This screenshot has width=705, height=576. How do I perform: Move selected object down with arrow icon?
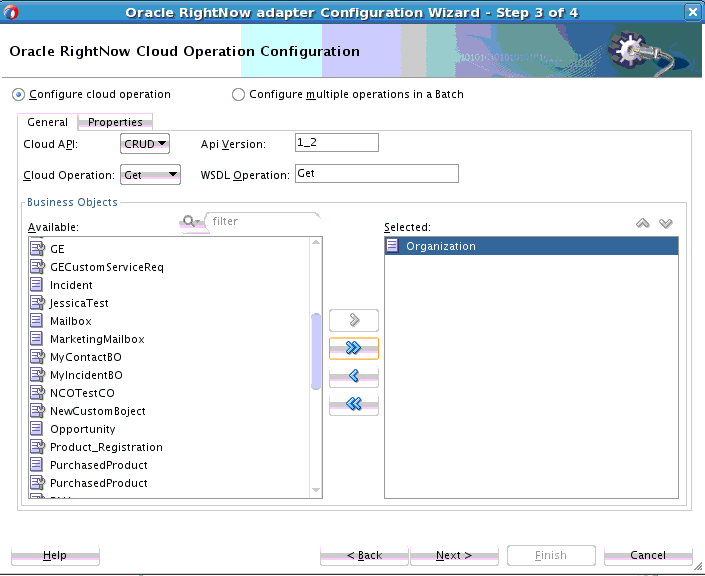click(x=666, y=223)
